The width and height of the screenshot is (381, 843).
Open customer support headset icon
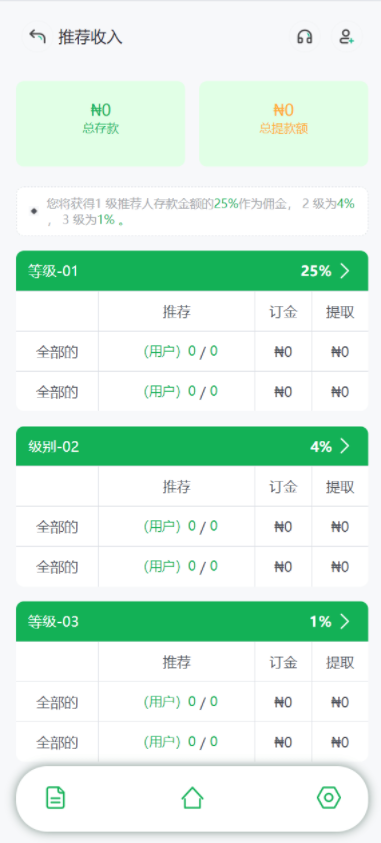coord(305,37)
